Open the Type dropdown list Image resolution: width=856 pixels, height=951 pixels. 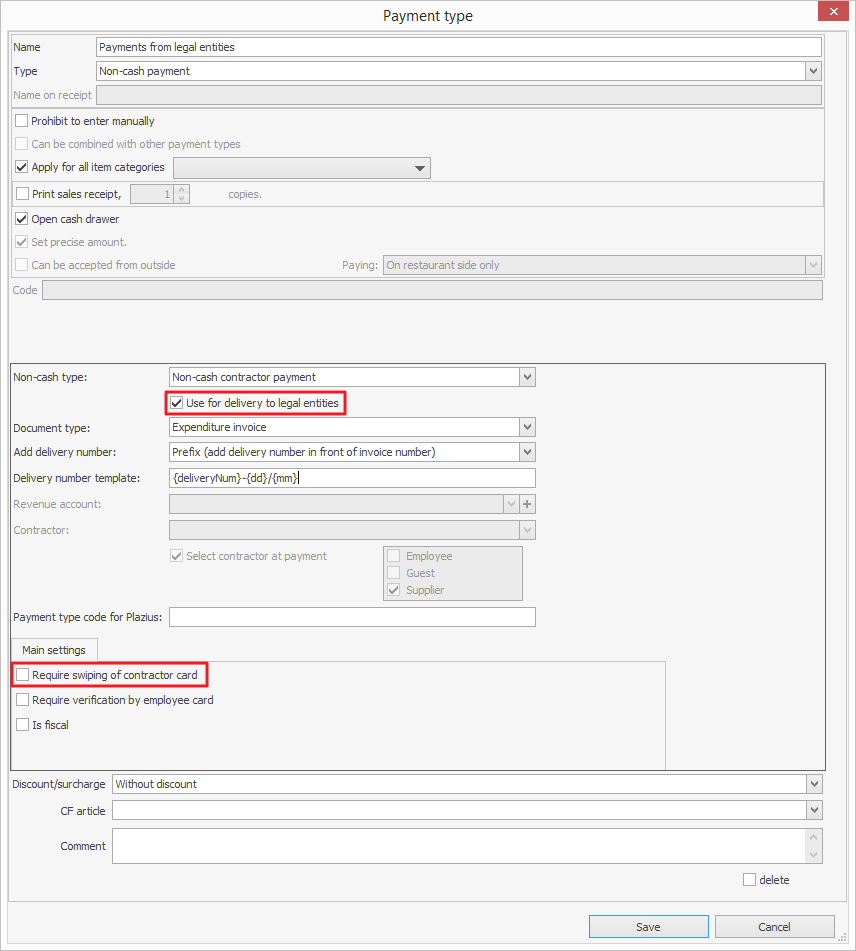[x=813, y=71]
